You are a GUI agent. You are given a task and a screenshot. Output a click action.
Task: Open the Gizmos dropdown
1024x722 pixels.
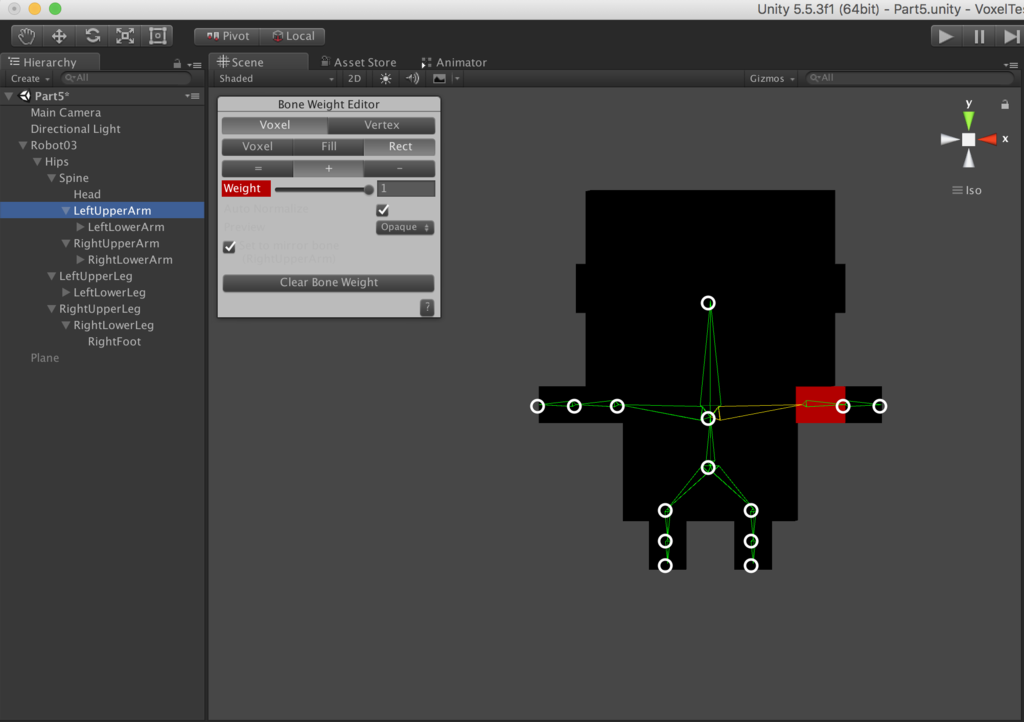pyautogui.click(x=772, y=78)
